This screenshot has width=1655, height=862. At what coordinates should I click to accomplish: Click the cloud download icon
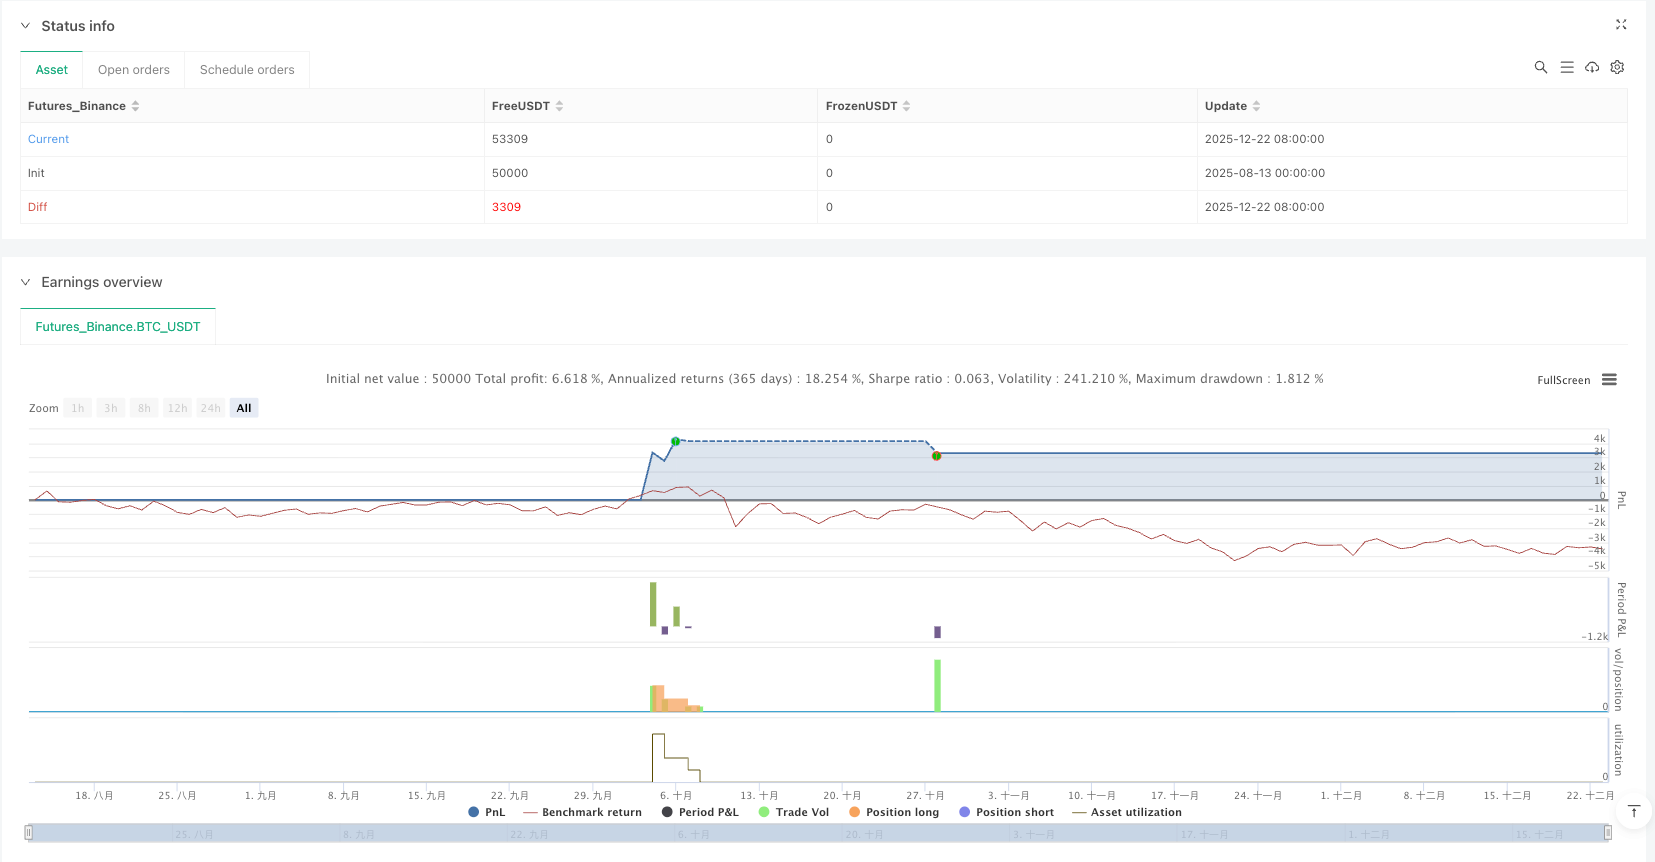click(1592, 67)
